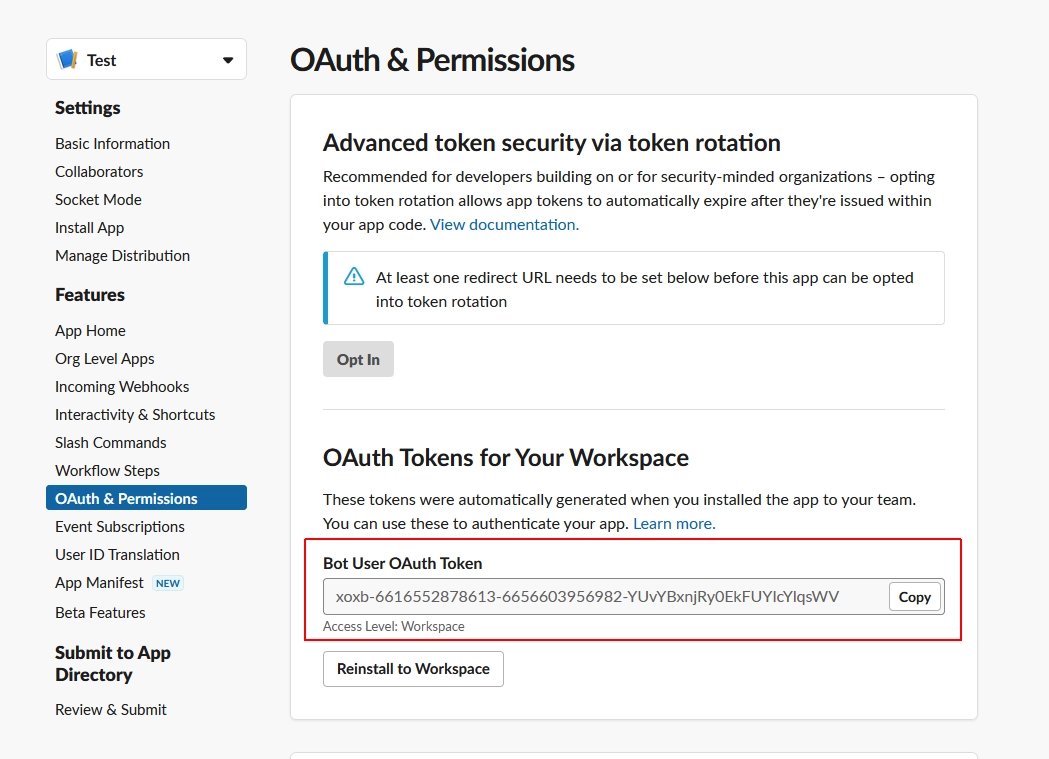Open Basic Information settings page
1049x759 pixels.
(x=112, y=144)
